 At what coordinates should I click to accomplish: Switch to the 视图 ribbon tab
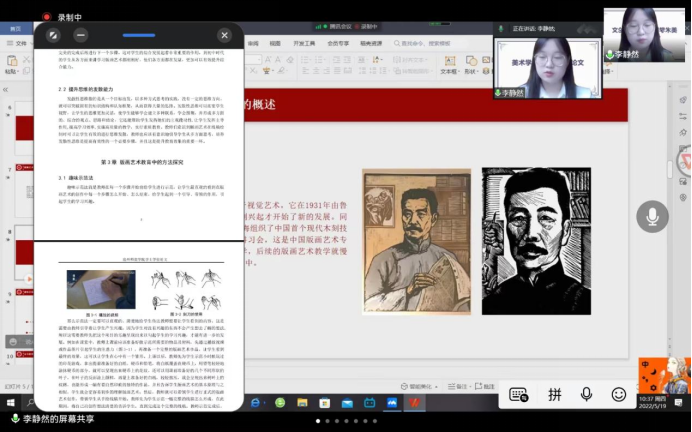pyautogui.click(x=275, y=43)
